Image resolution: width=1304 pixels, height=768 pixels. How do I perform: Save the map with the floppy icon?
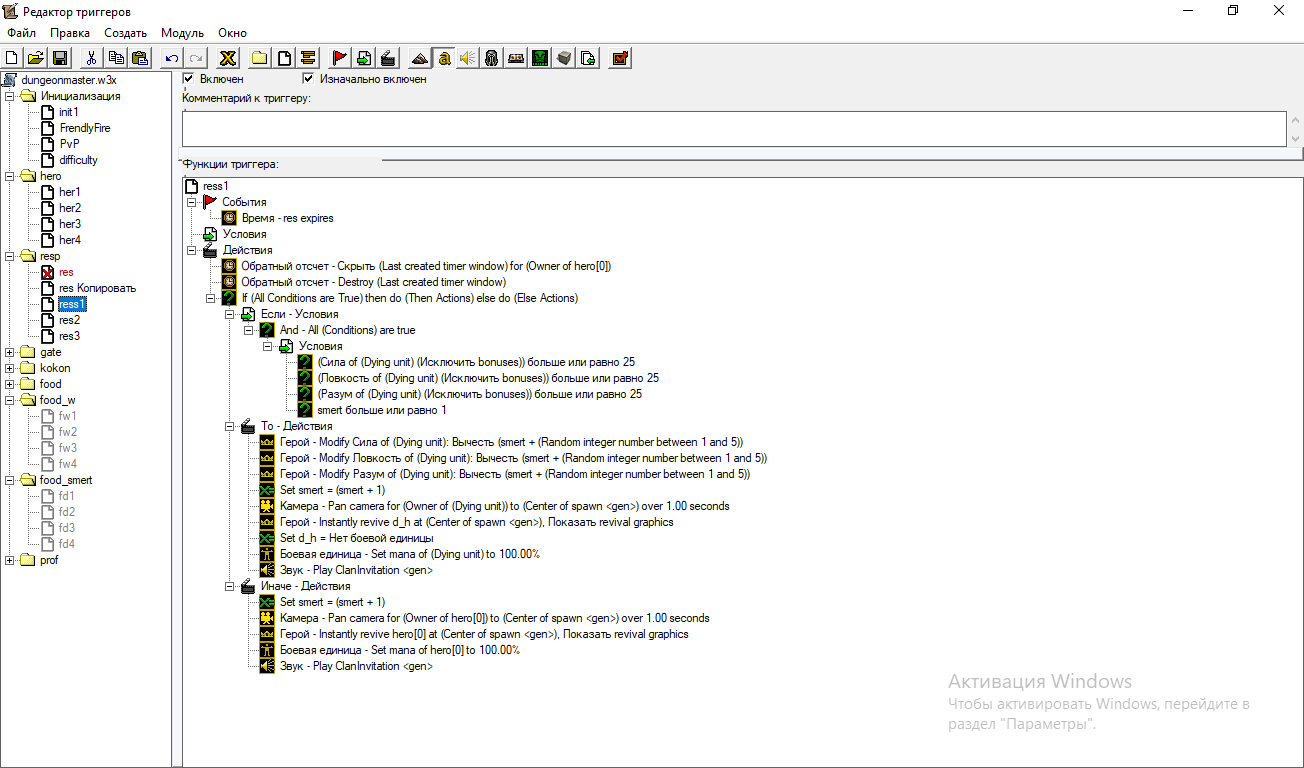(x=59, y=58)
